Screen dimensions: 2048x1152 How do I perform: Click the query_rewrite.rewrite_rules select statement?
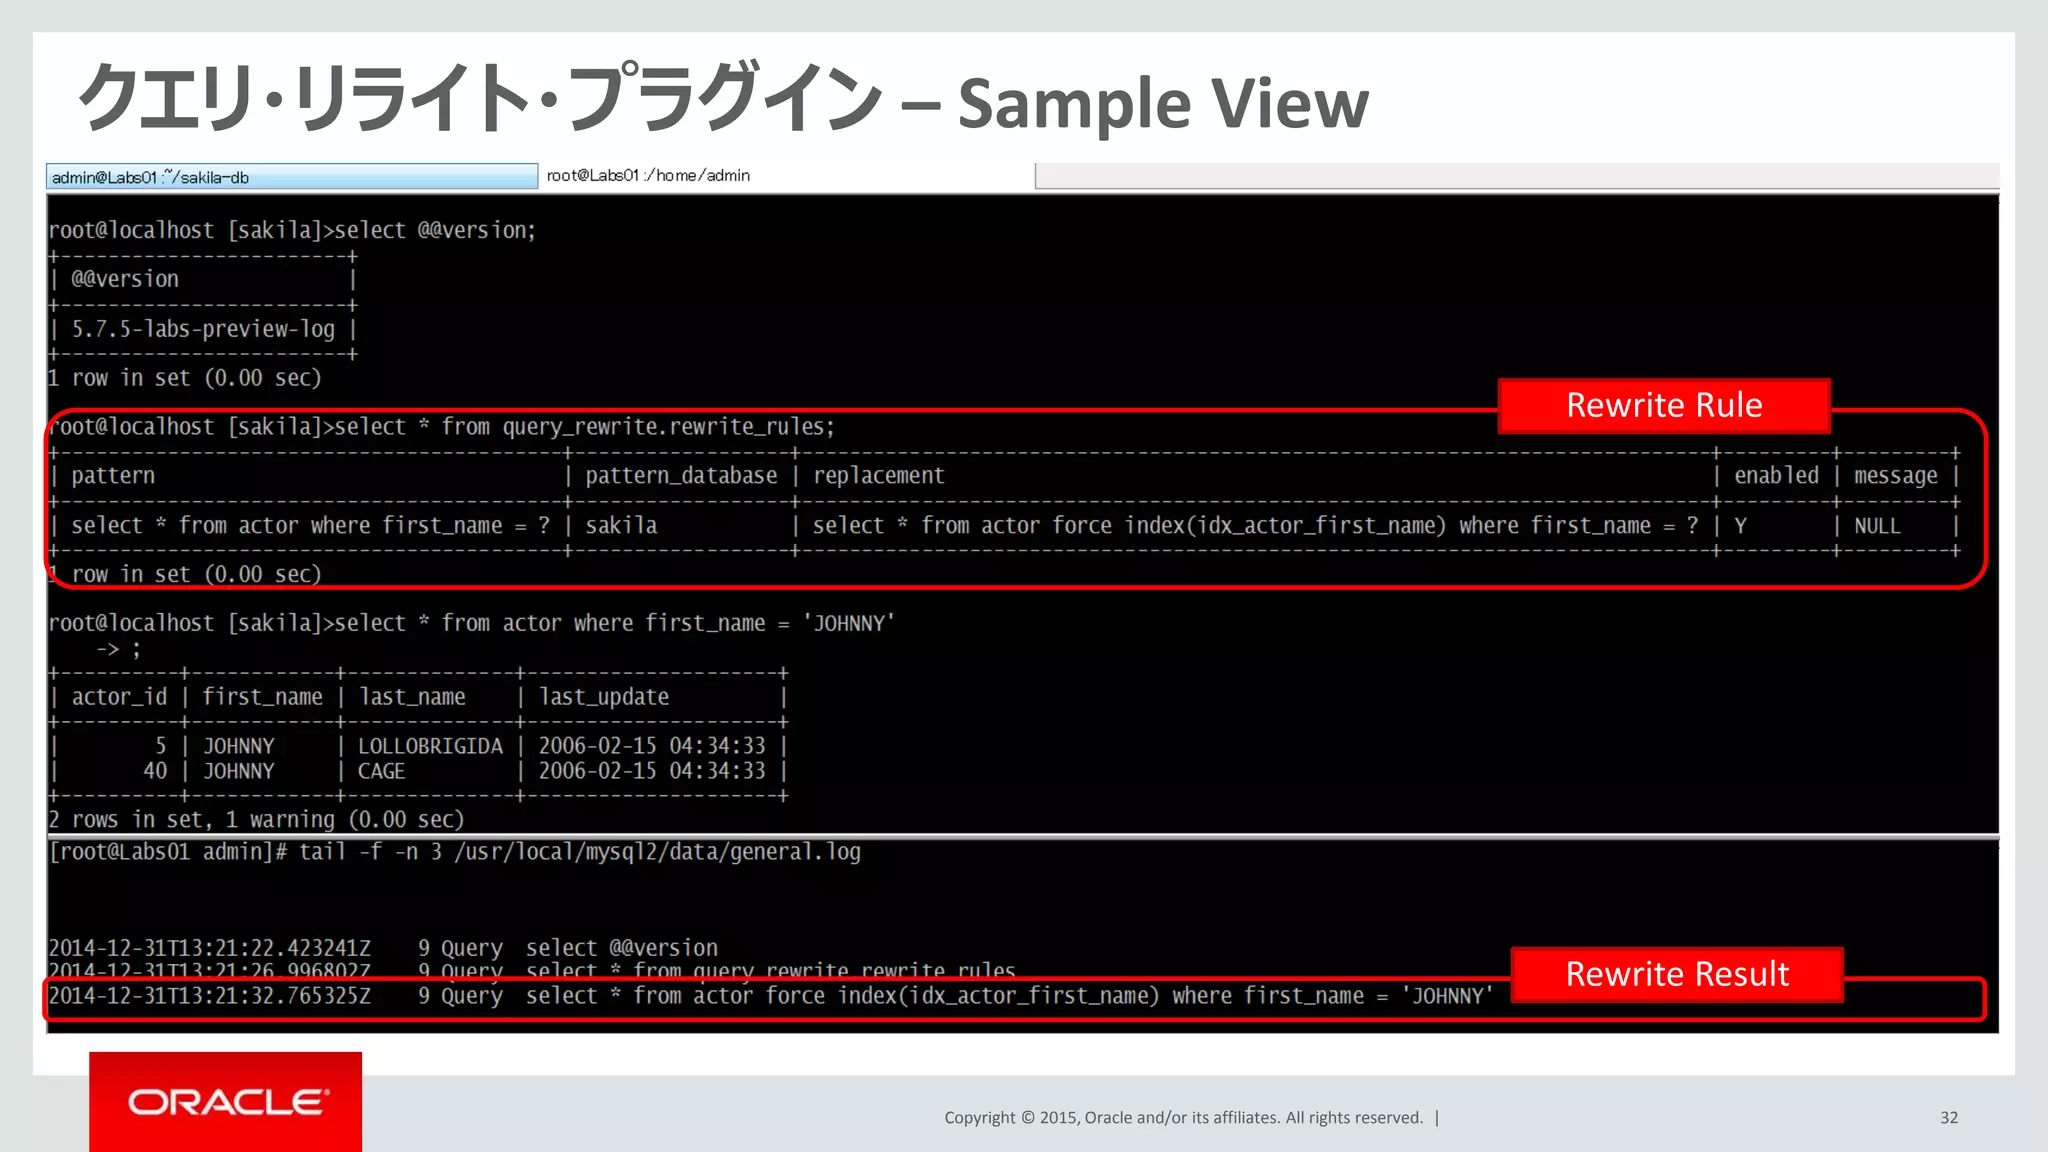441,427
